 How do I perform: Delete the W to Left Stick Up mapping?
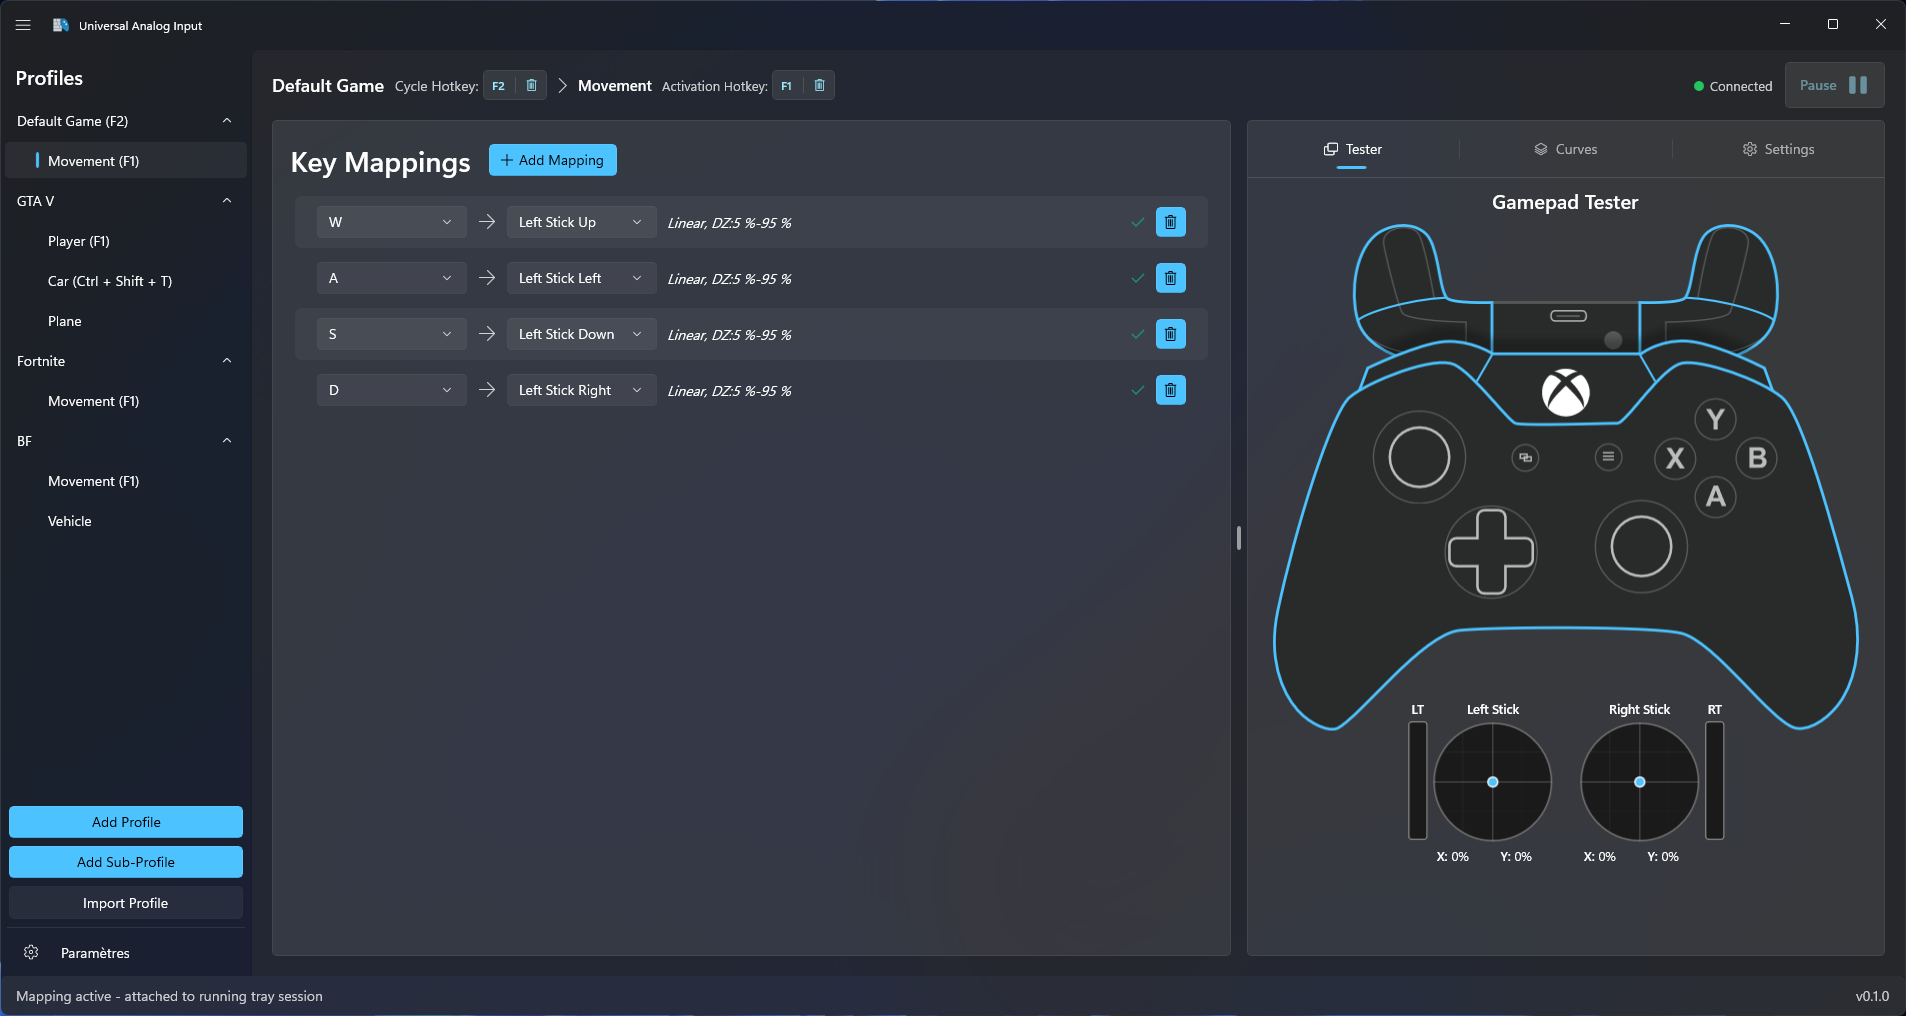[1170, 222]
